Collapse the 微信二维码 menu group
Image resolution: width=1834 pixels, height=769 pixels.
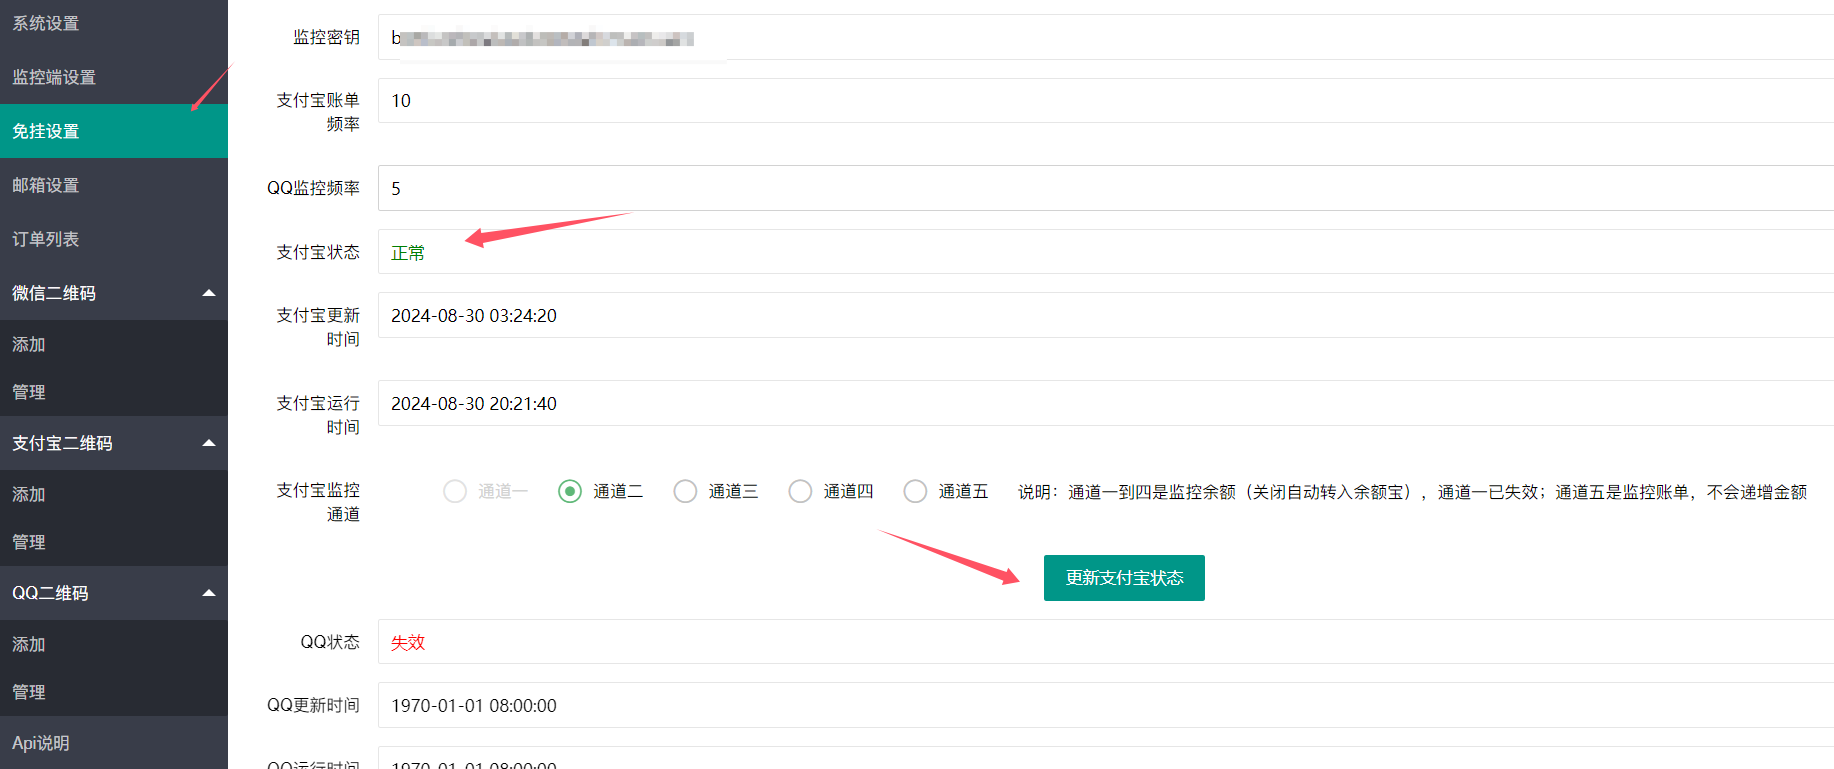[x=114, y=293]
